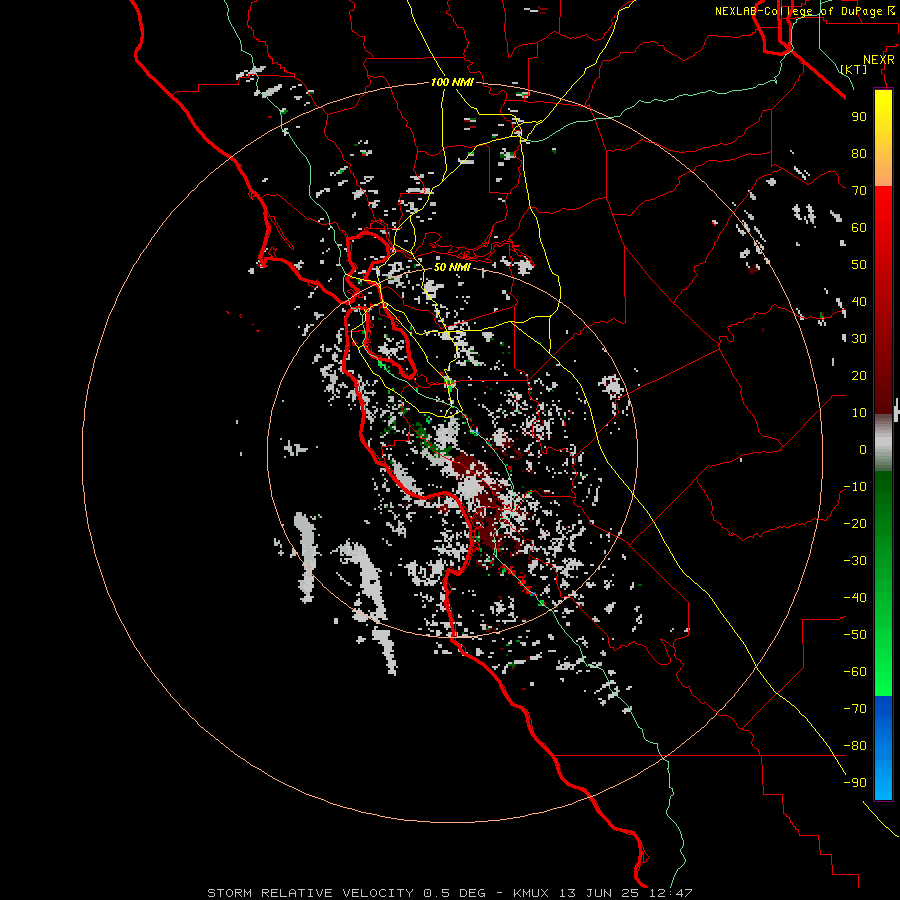Click the 0 knot scale label

click(x=863, y=449)
